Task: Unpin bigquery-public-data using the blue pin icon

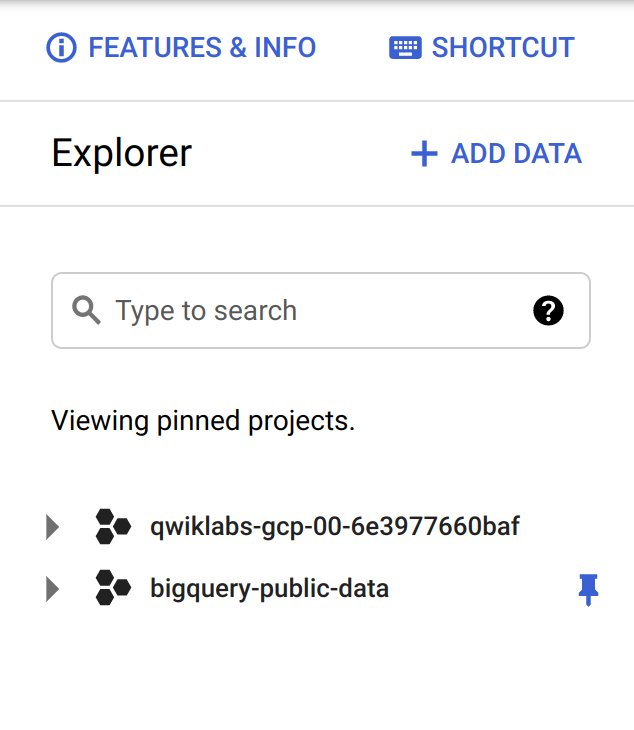Action: pos(588,590)
